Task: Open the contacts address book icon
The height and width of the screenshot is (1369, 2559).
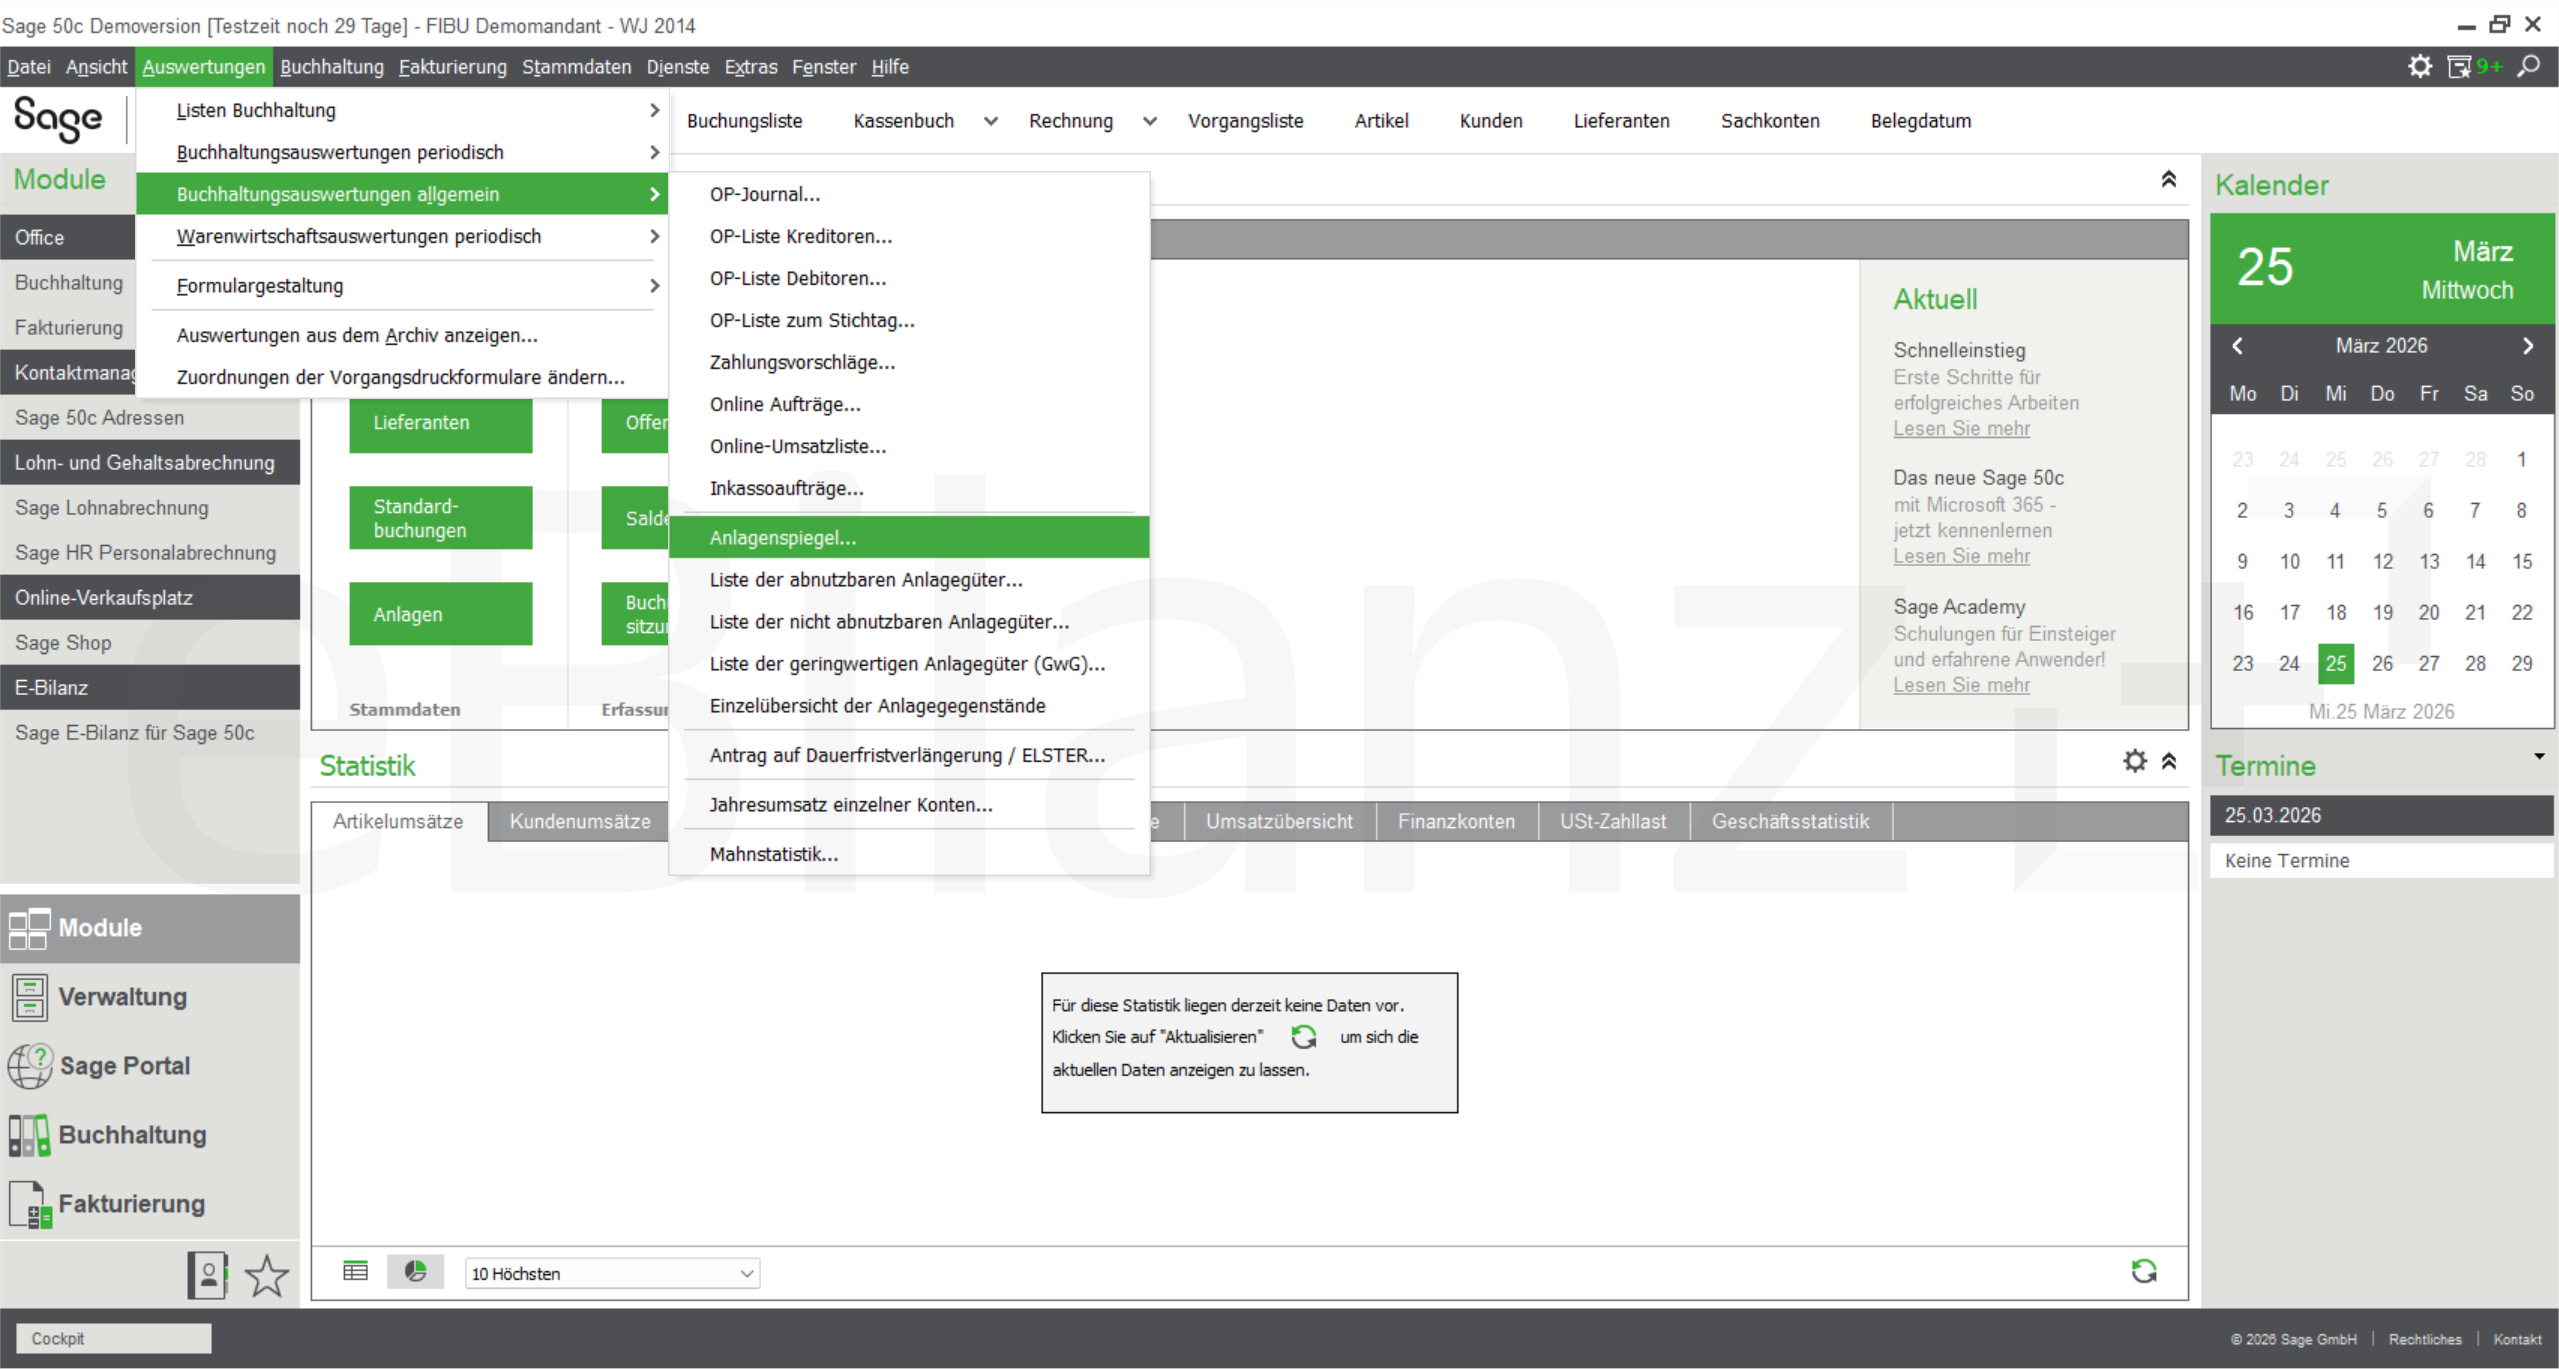Action: (208, 1275)
